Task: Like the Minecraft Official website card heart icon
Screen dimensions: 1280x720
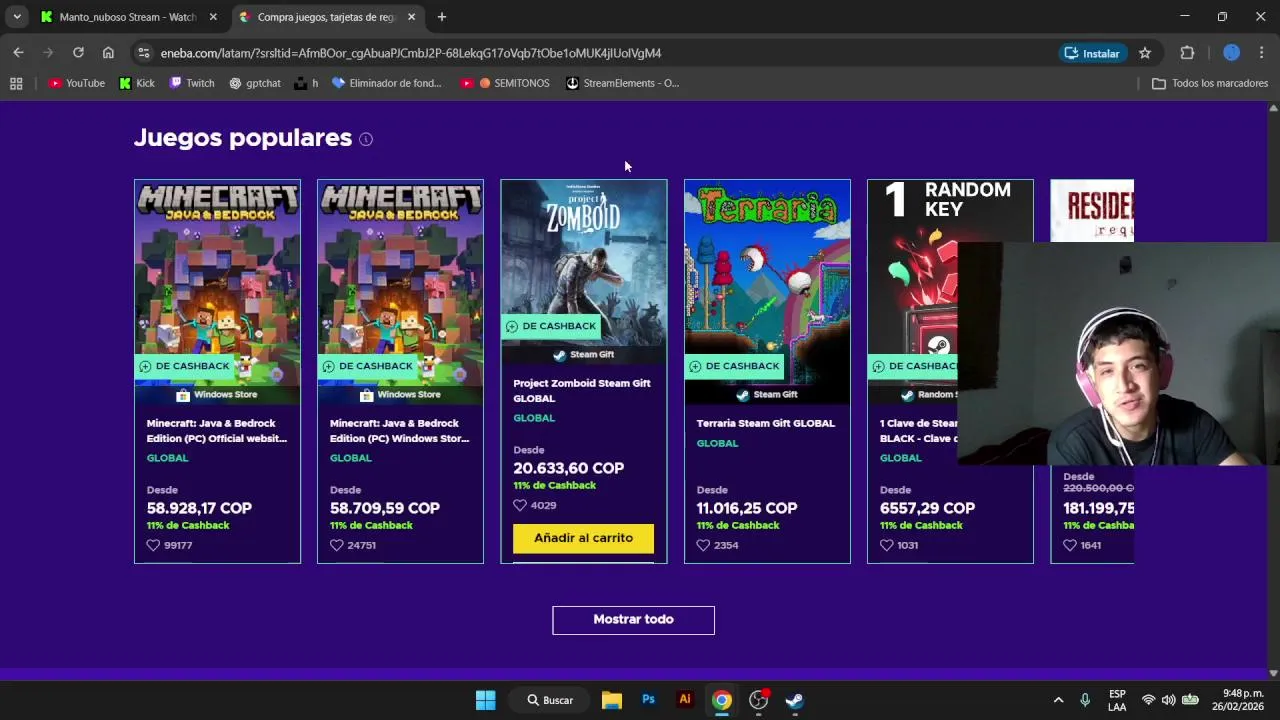Action: coord(153,546)
